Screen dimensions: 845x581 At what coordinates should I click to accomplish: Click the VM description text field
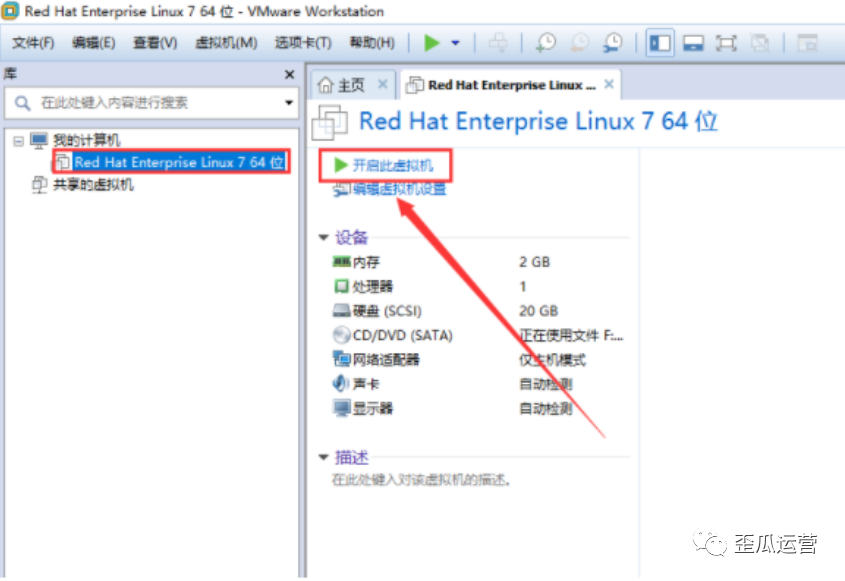click(x=421, y=479)
